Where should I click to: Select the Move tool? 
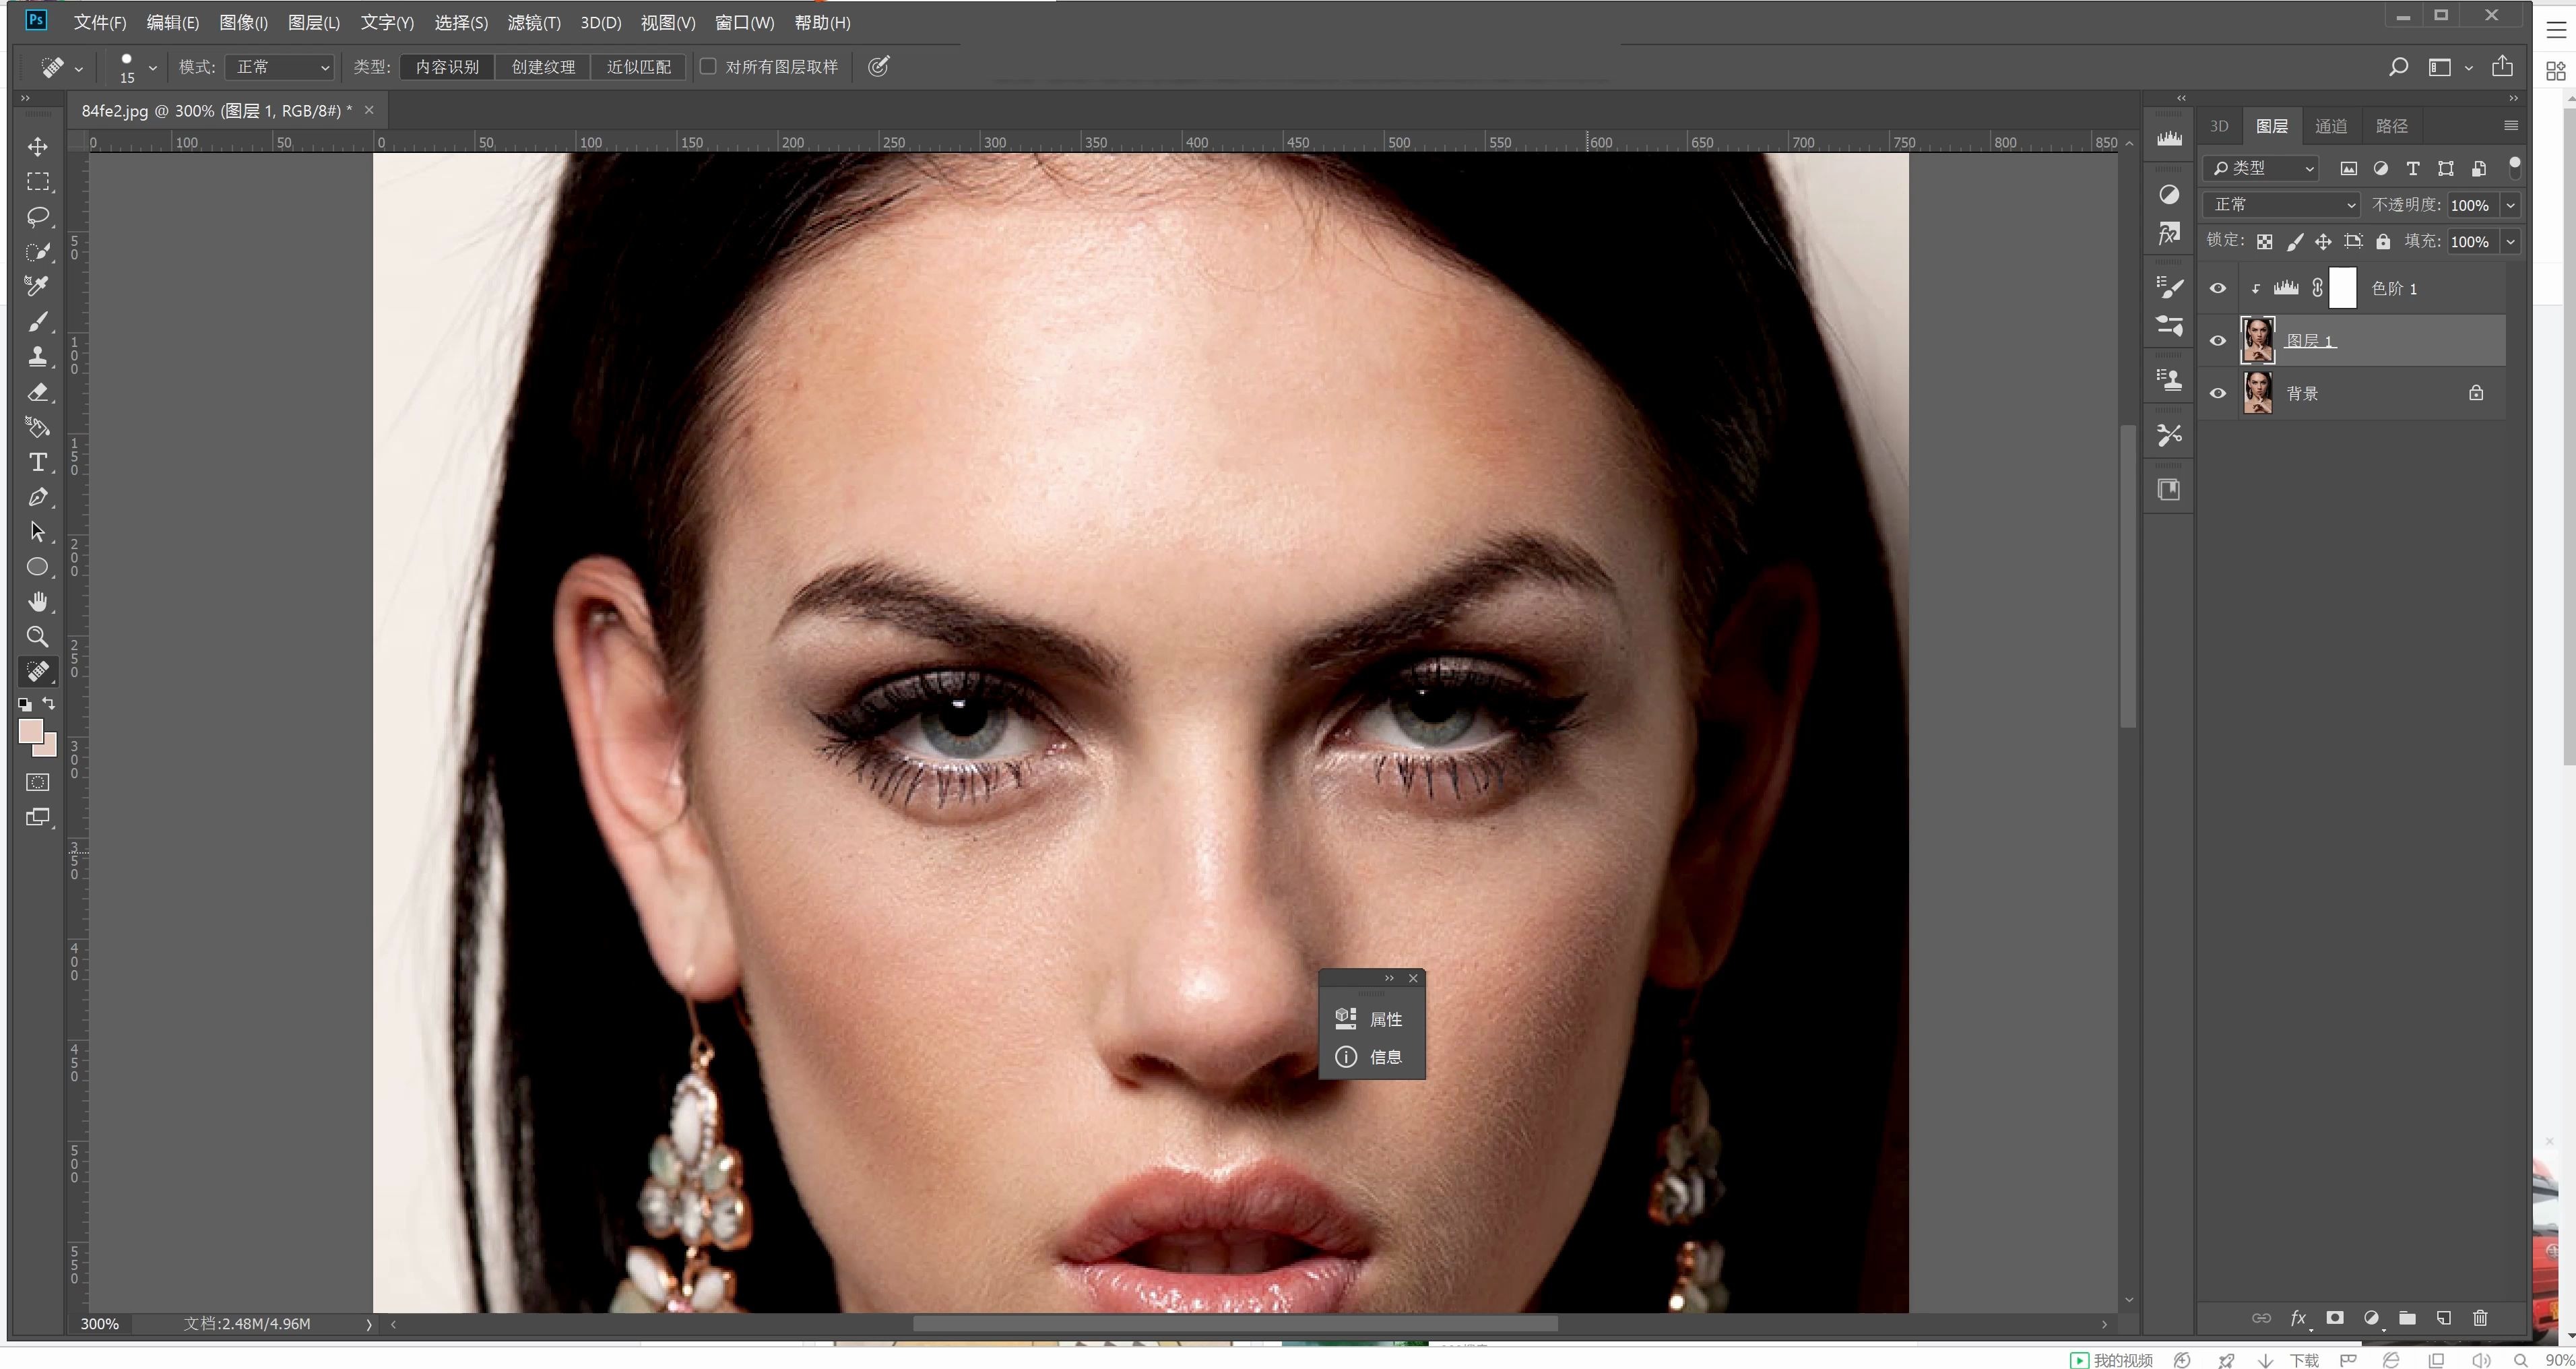(x=38, y=147)
